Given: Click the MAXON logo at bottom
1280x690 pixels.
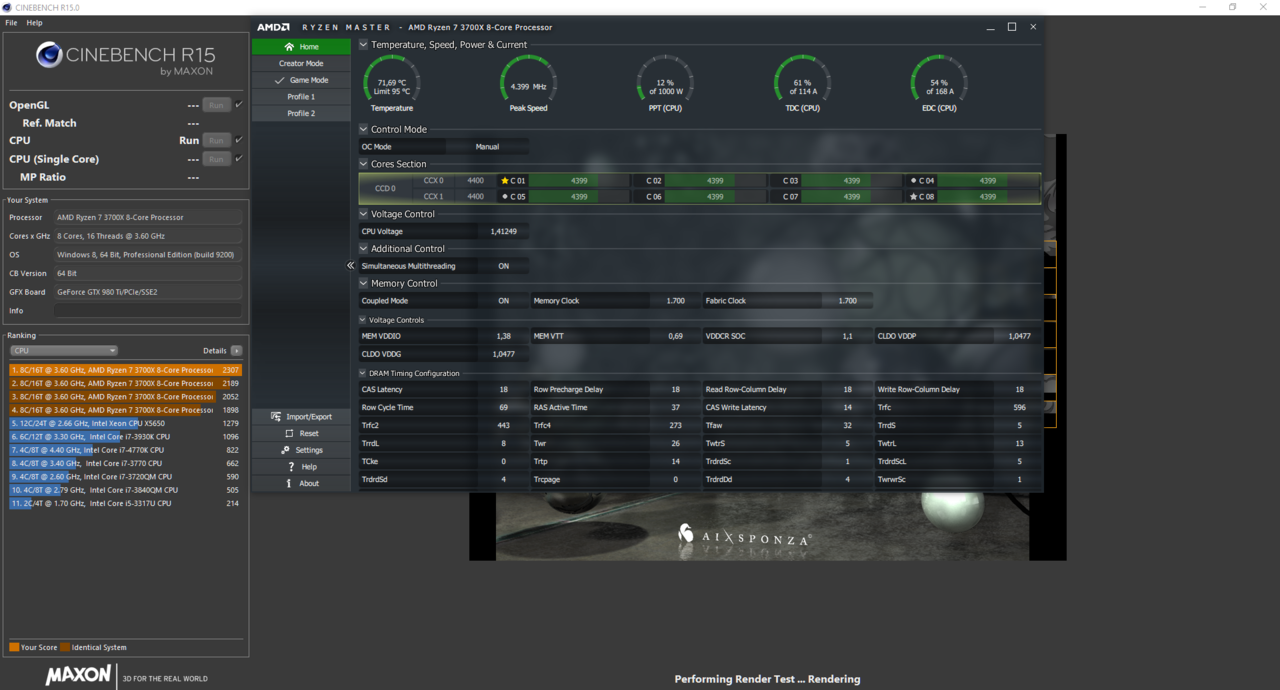Looking at the screenshot, I should pyautogui.click(x=78, y=675).
